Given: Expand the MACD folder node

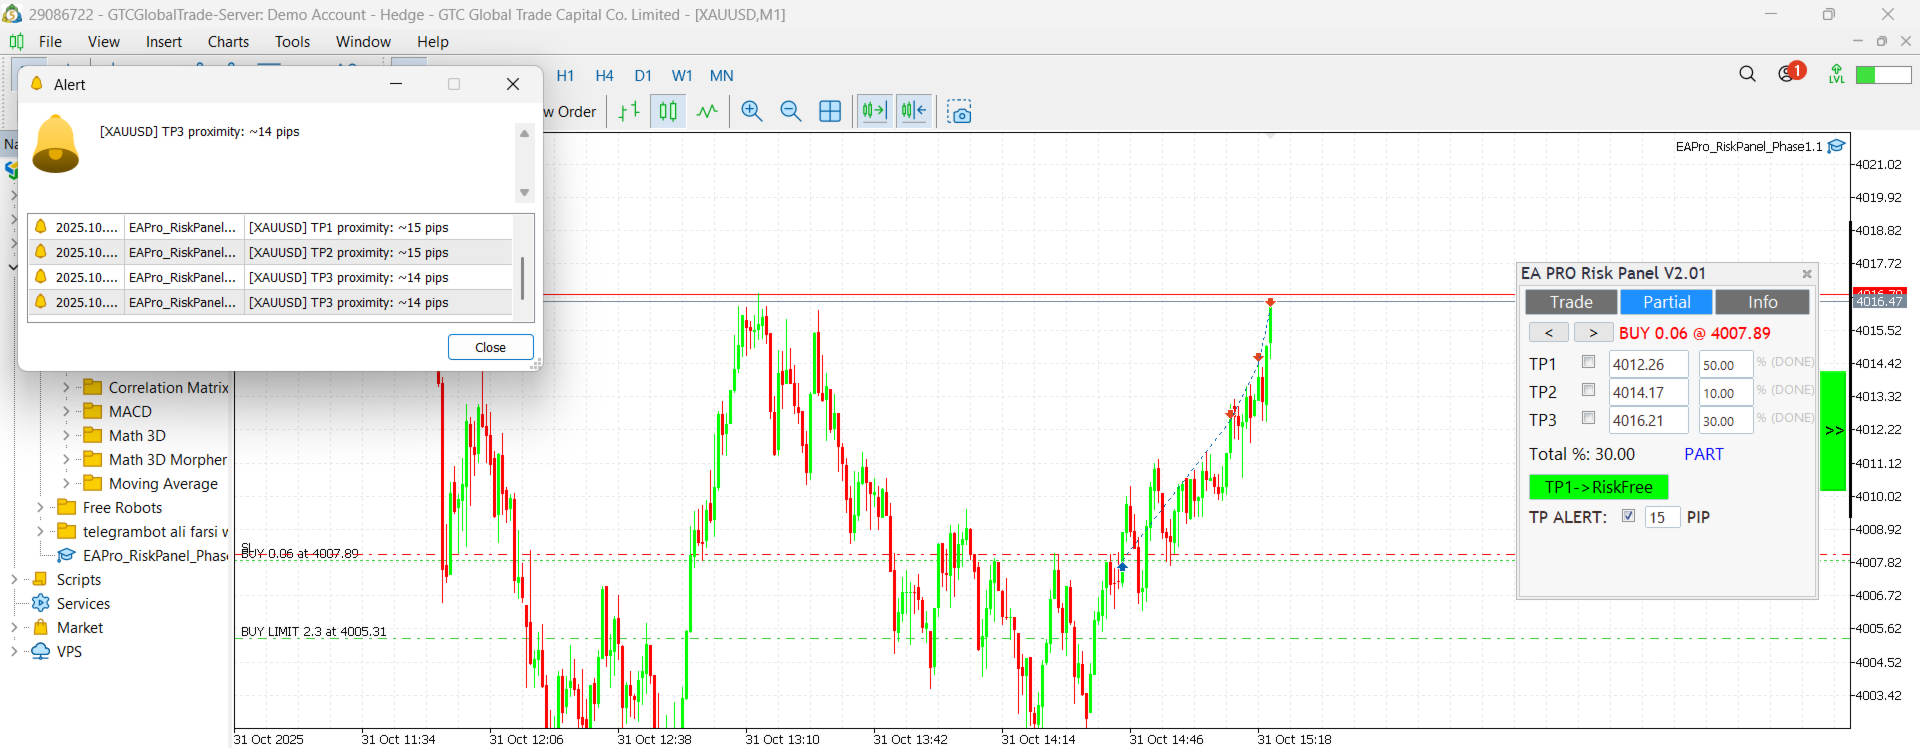Looking at the screenshot, I should (66, 411).
